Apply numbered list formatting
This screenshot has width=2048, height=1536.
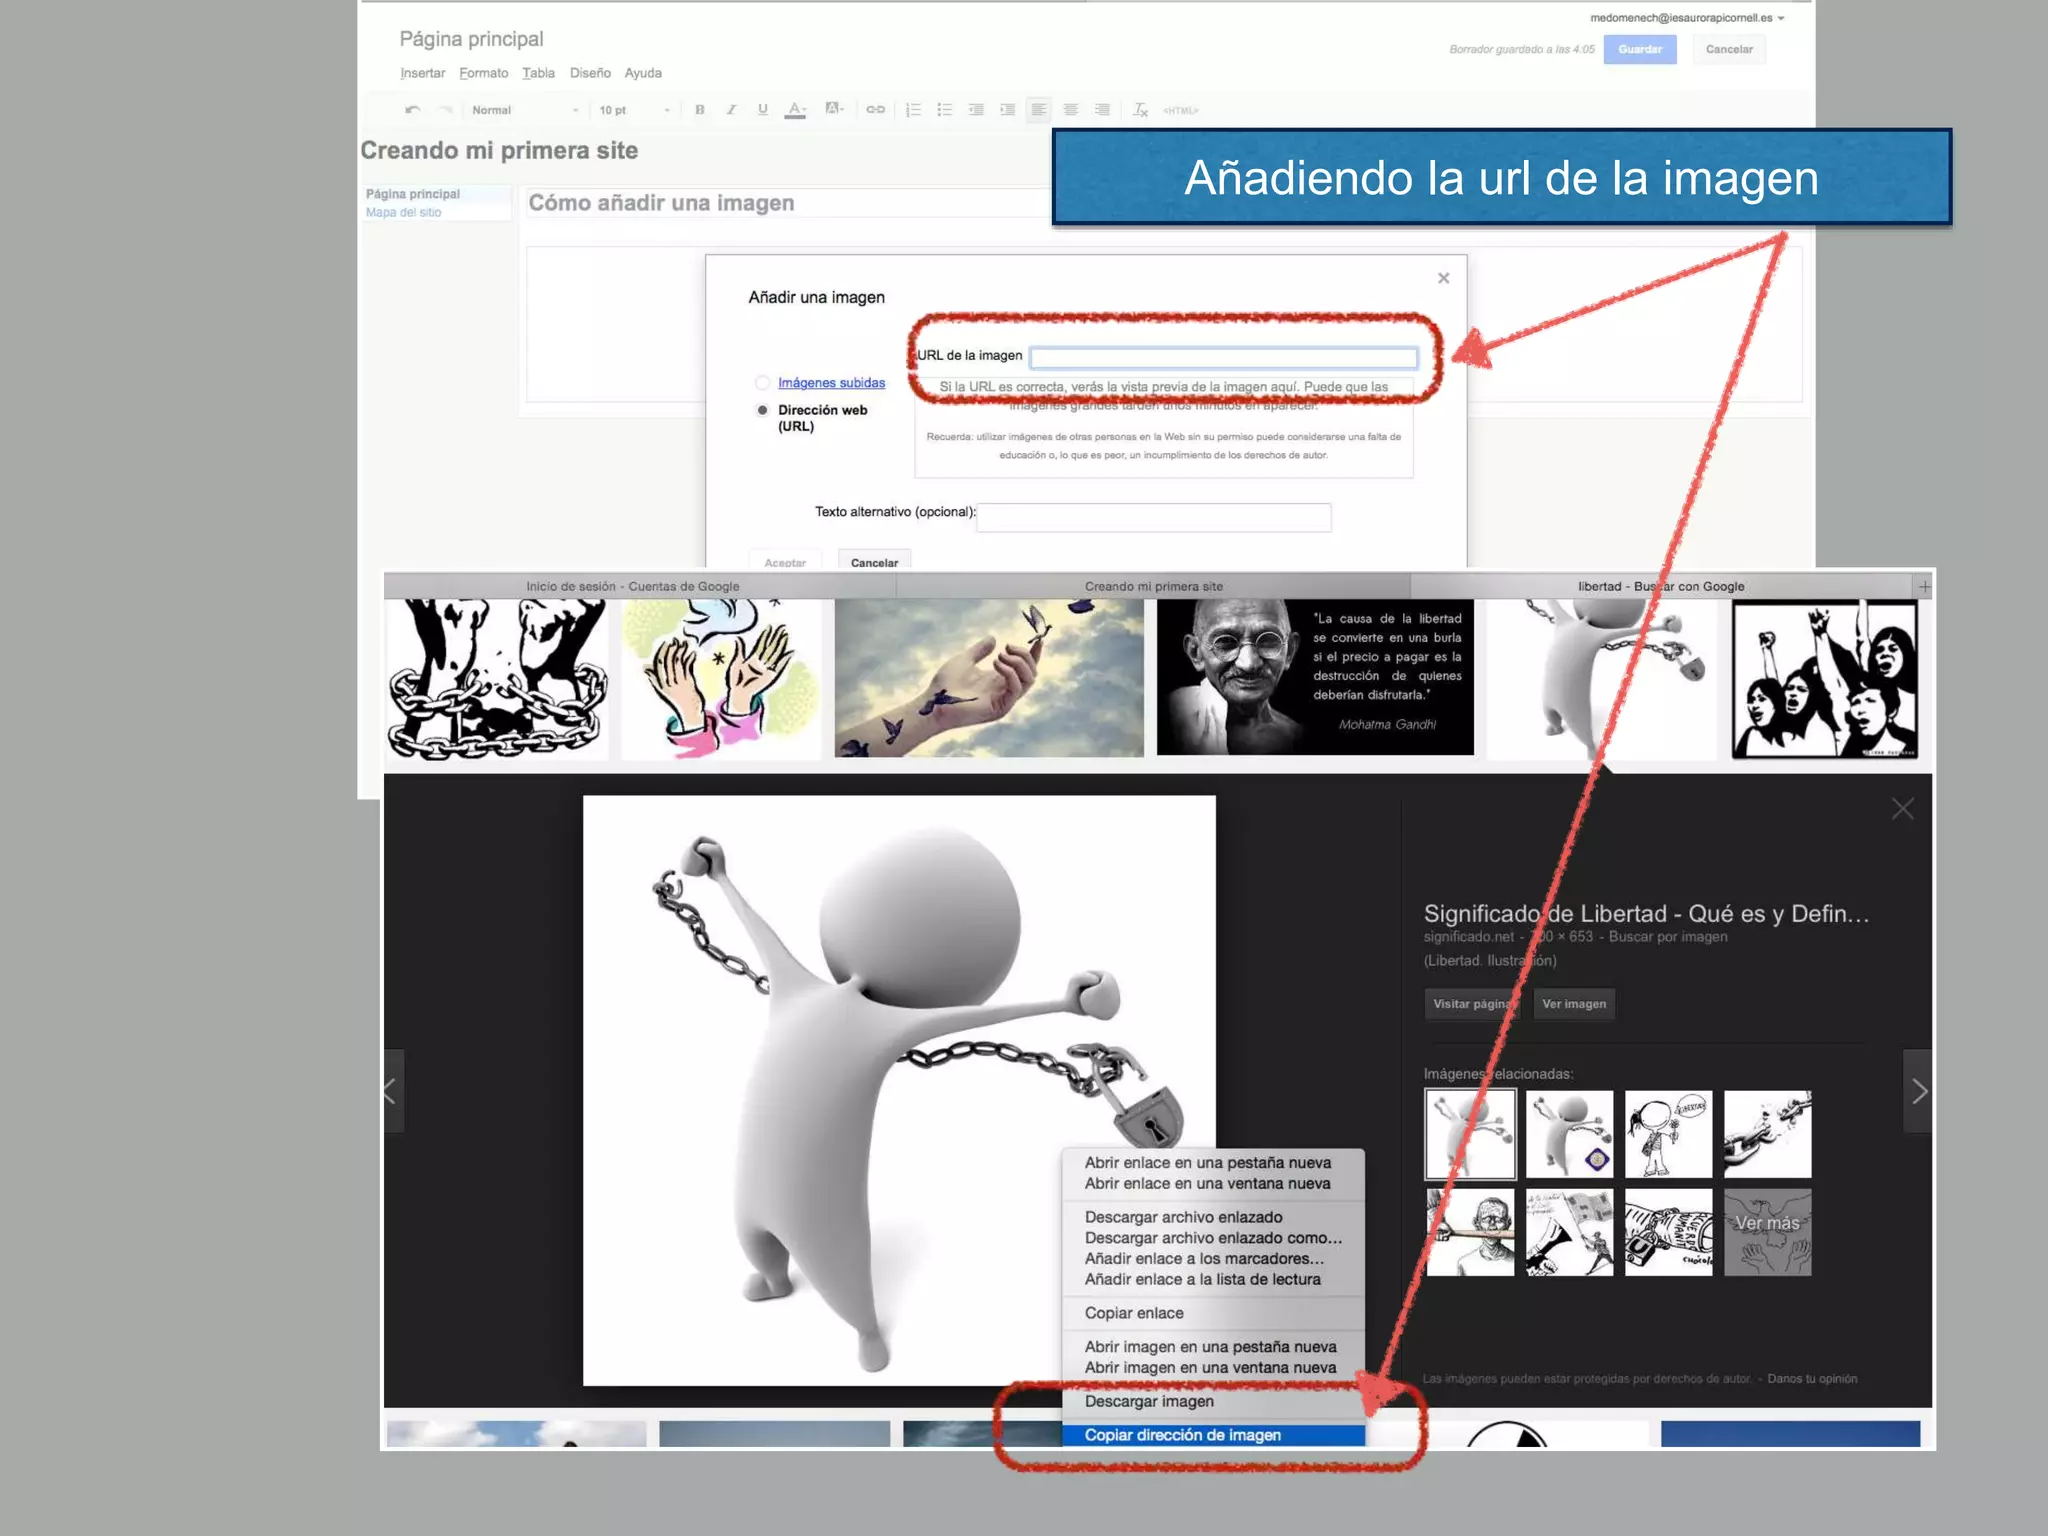click(913, 110)
